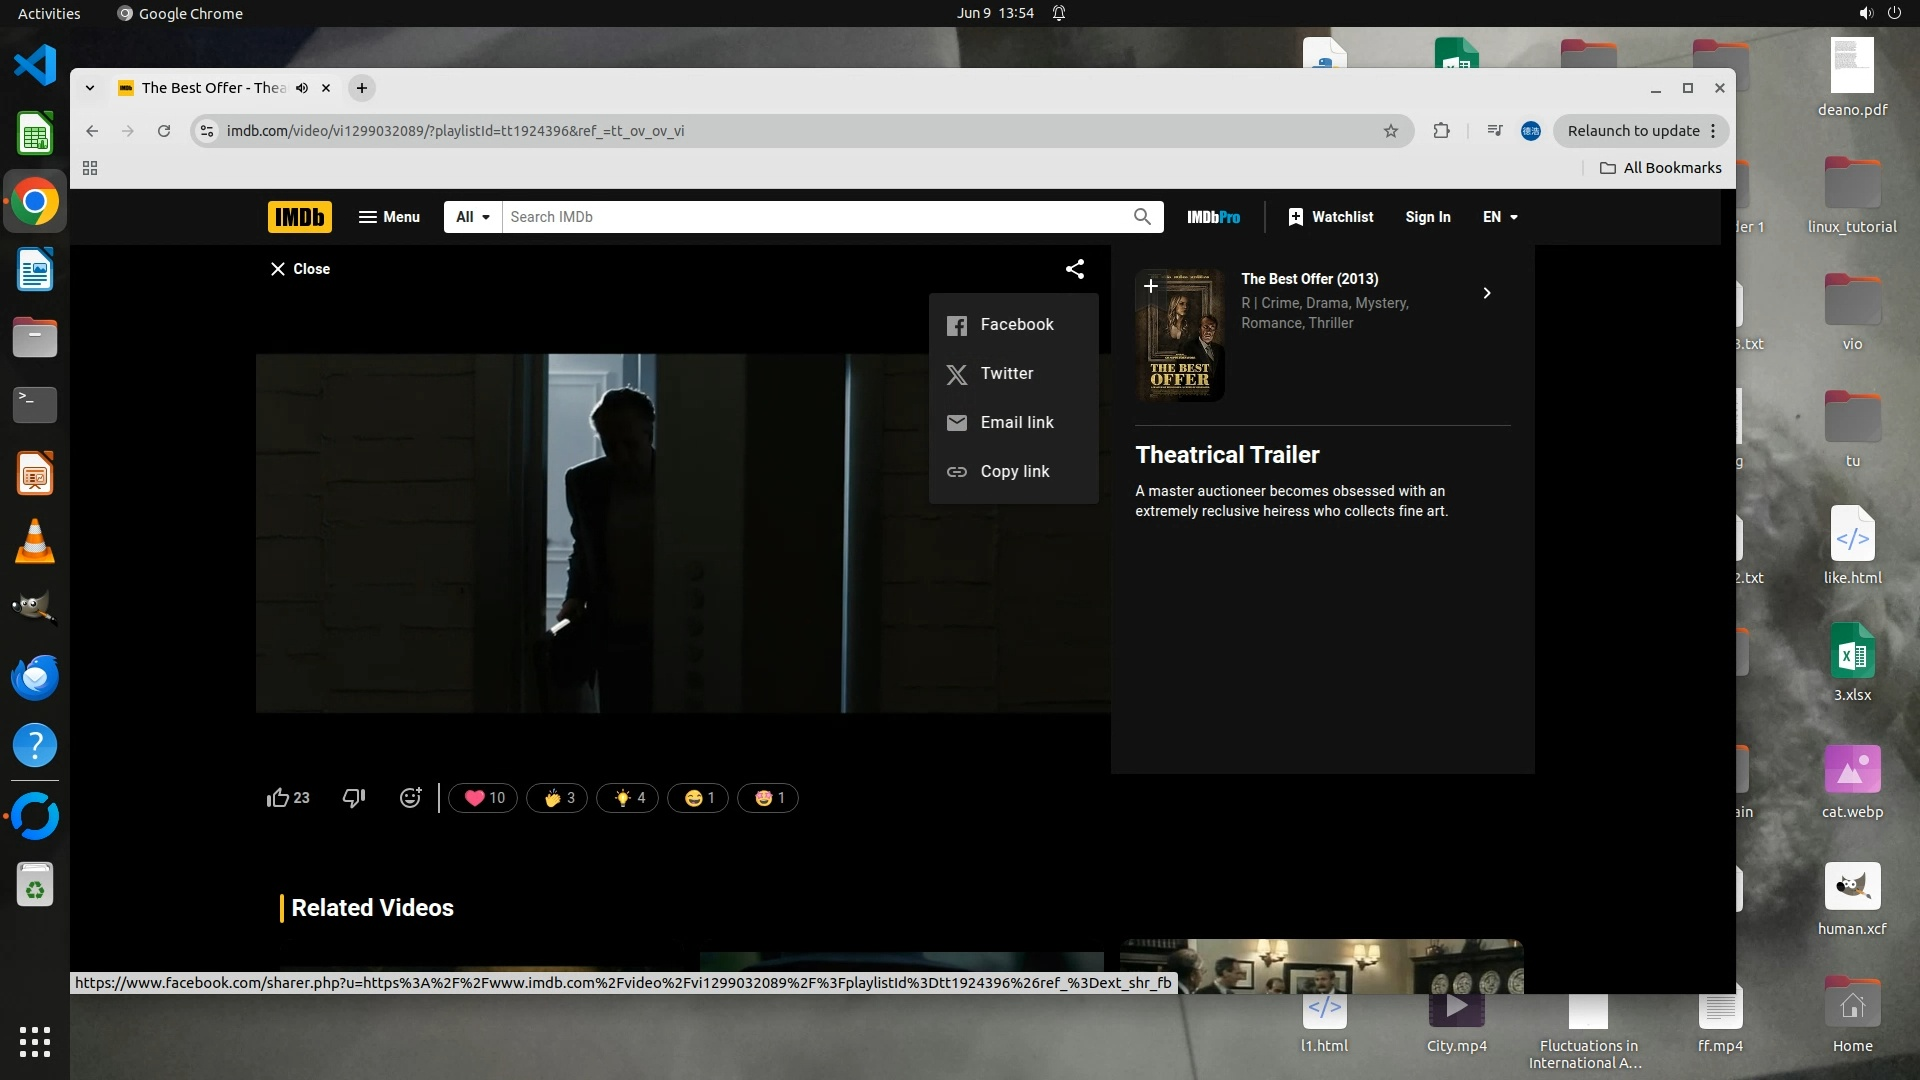
Task: Select Facebook in the share menu
Action: [x=1015, y=325]
